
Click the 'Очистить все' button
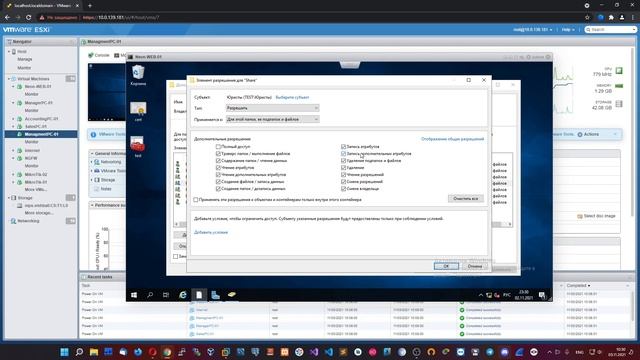point(465,198)
